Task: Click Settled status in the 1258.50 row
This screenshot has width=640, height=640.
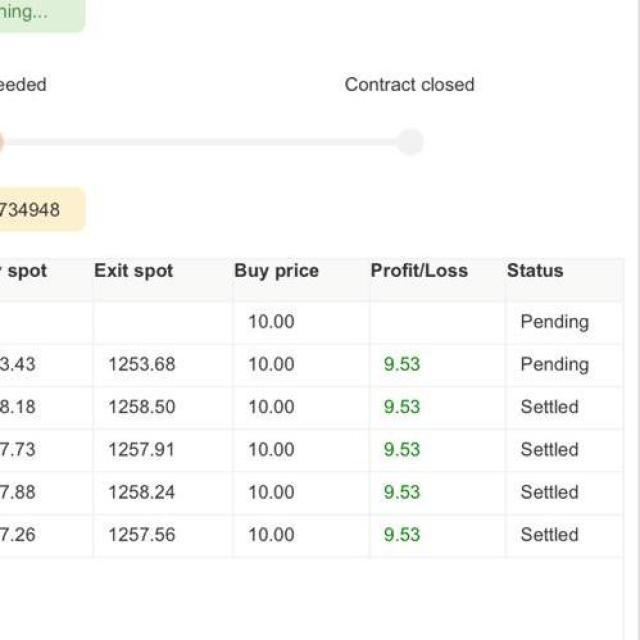Action: [549, 407]
